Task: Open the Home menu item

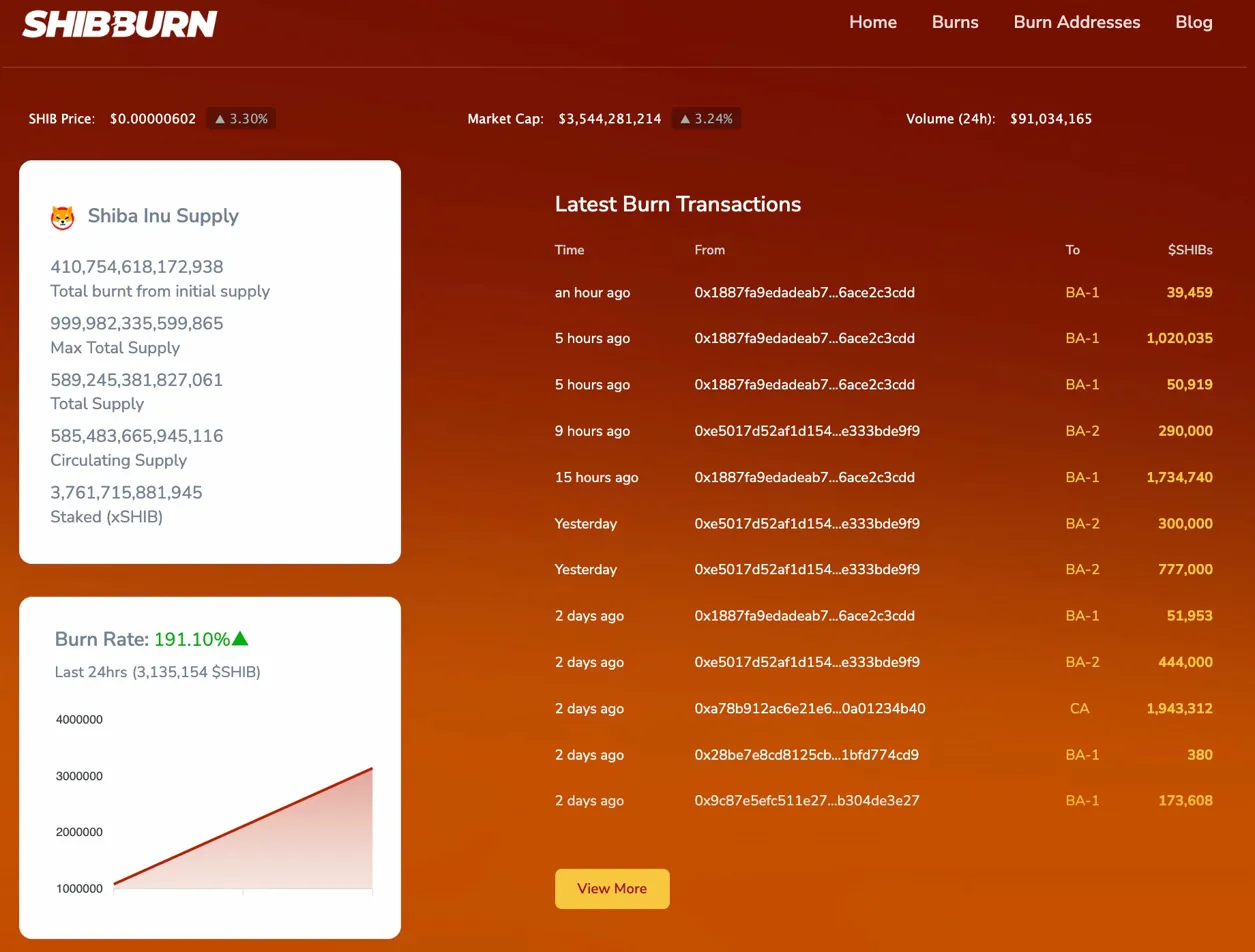Action: [x=872, y=22]
